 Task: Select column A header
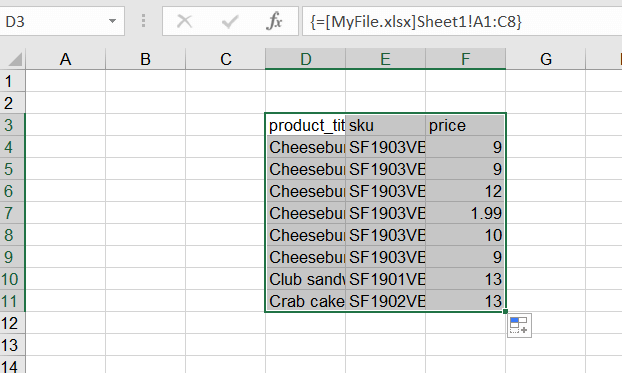click(x=65, y=59)
